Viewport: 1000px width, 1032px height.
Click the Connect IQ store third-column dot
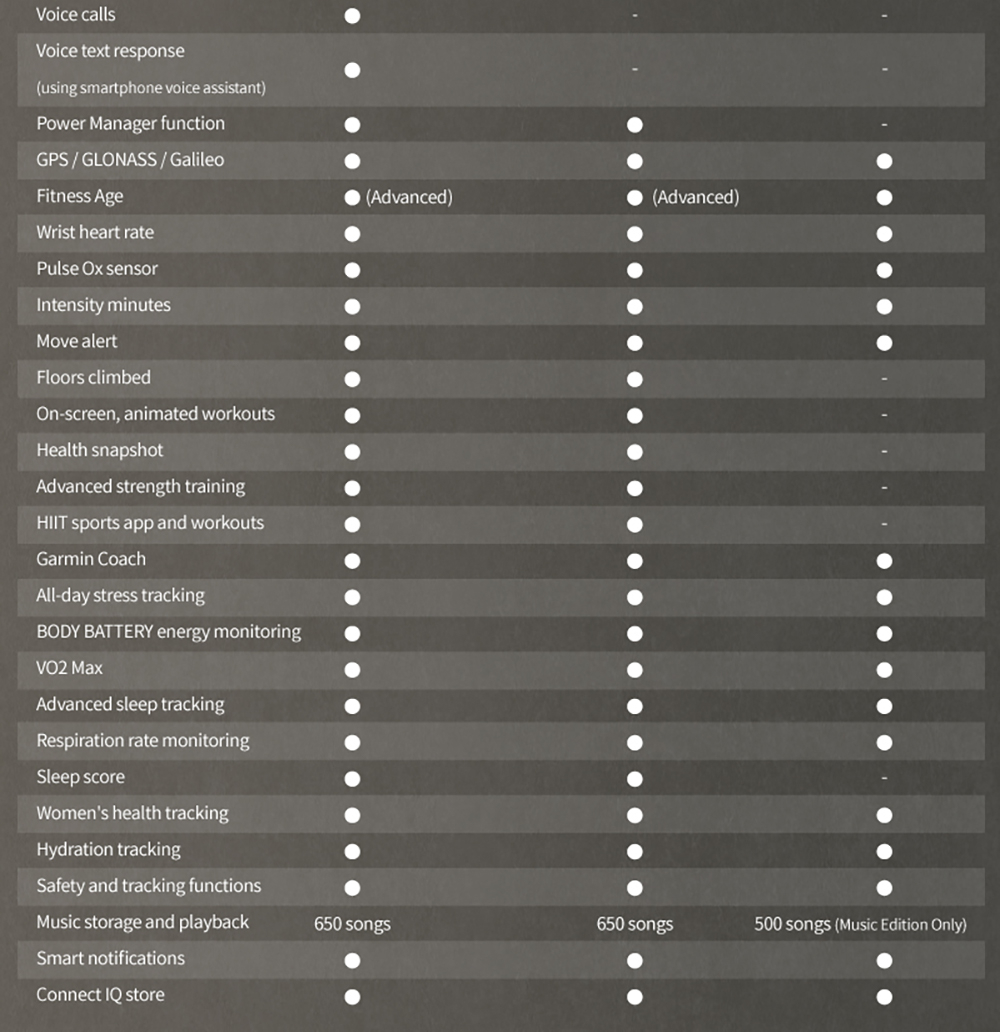tap(884, 996)
